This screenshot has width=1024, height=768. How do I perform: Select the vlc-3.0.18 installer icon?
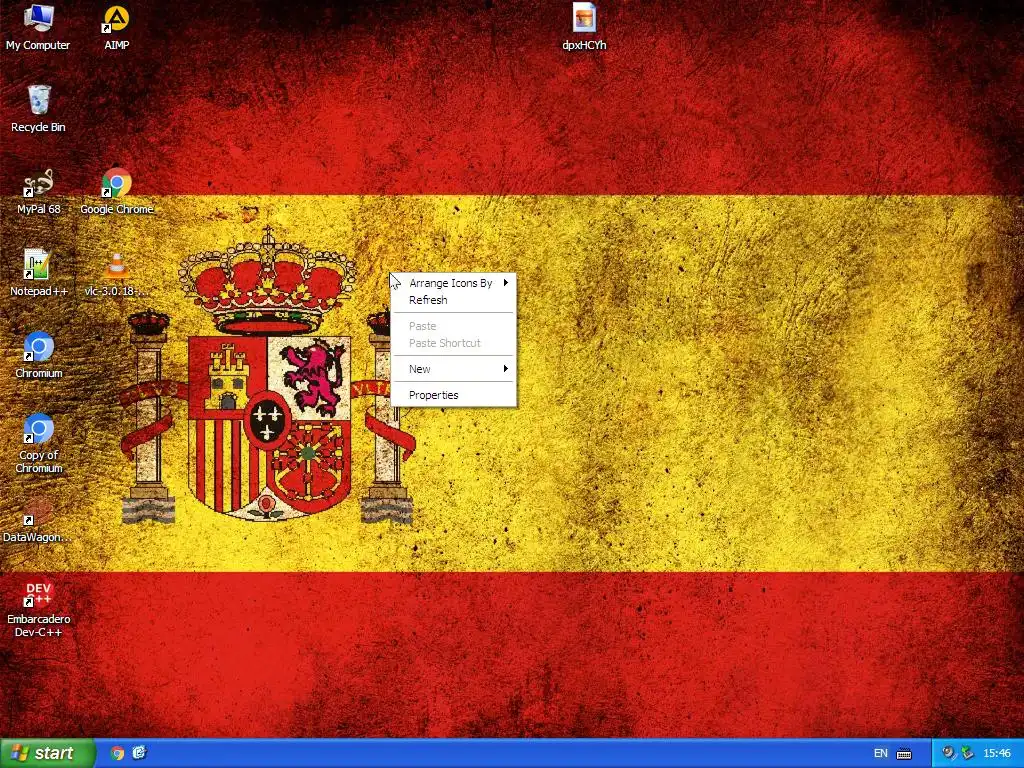pos(116,273)
